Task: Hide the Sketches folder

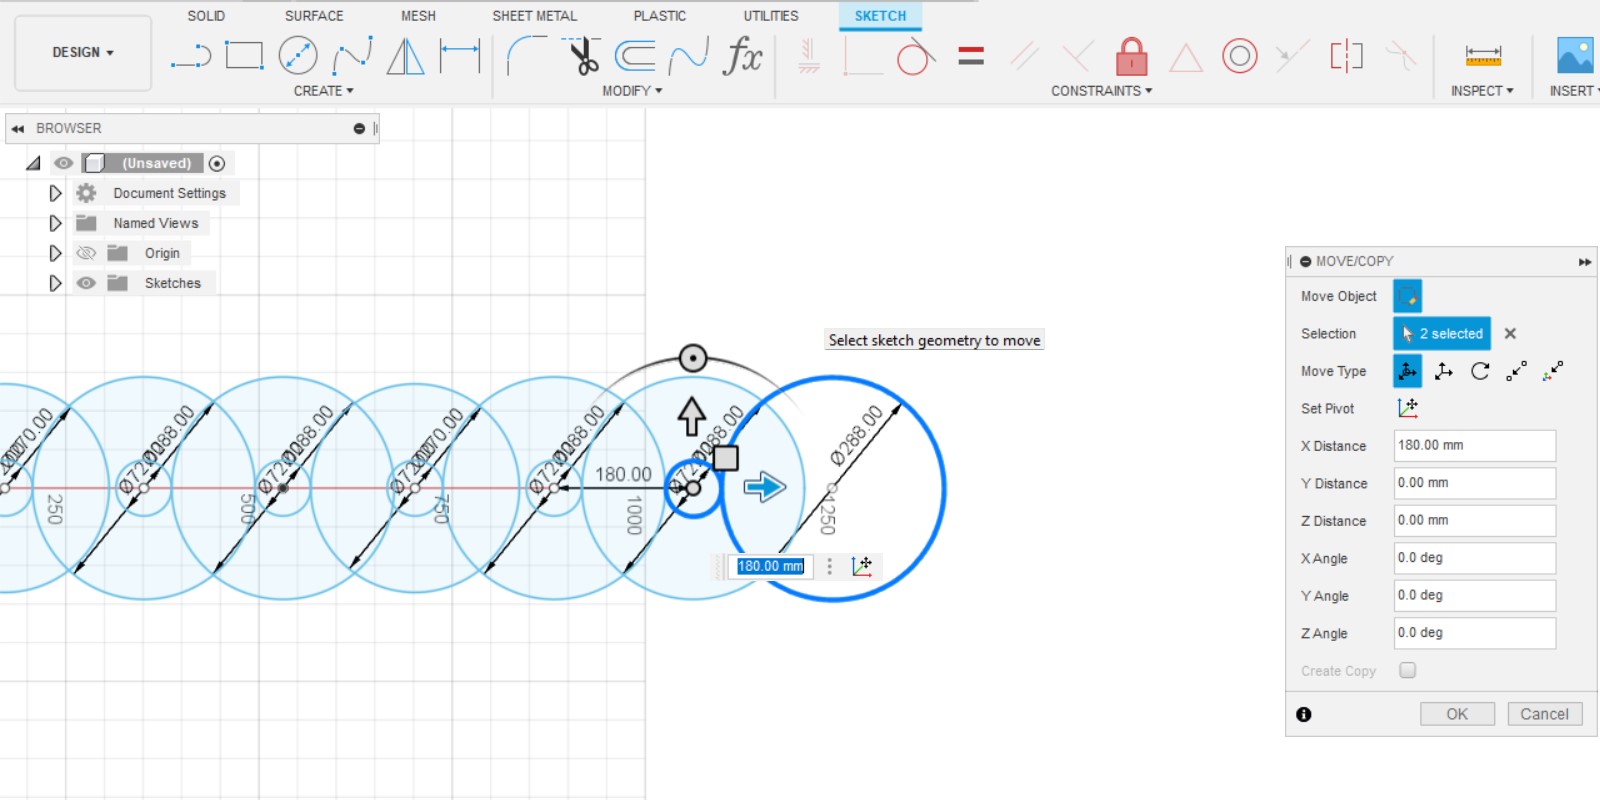Action: pos(86,283)
